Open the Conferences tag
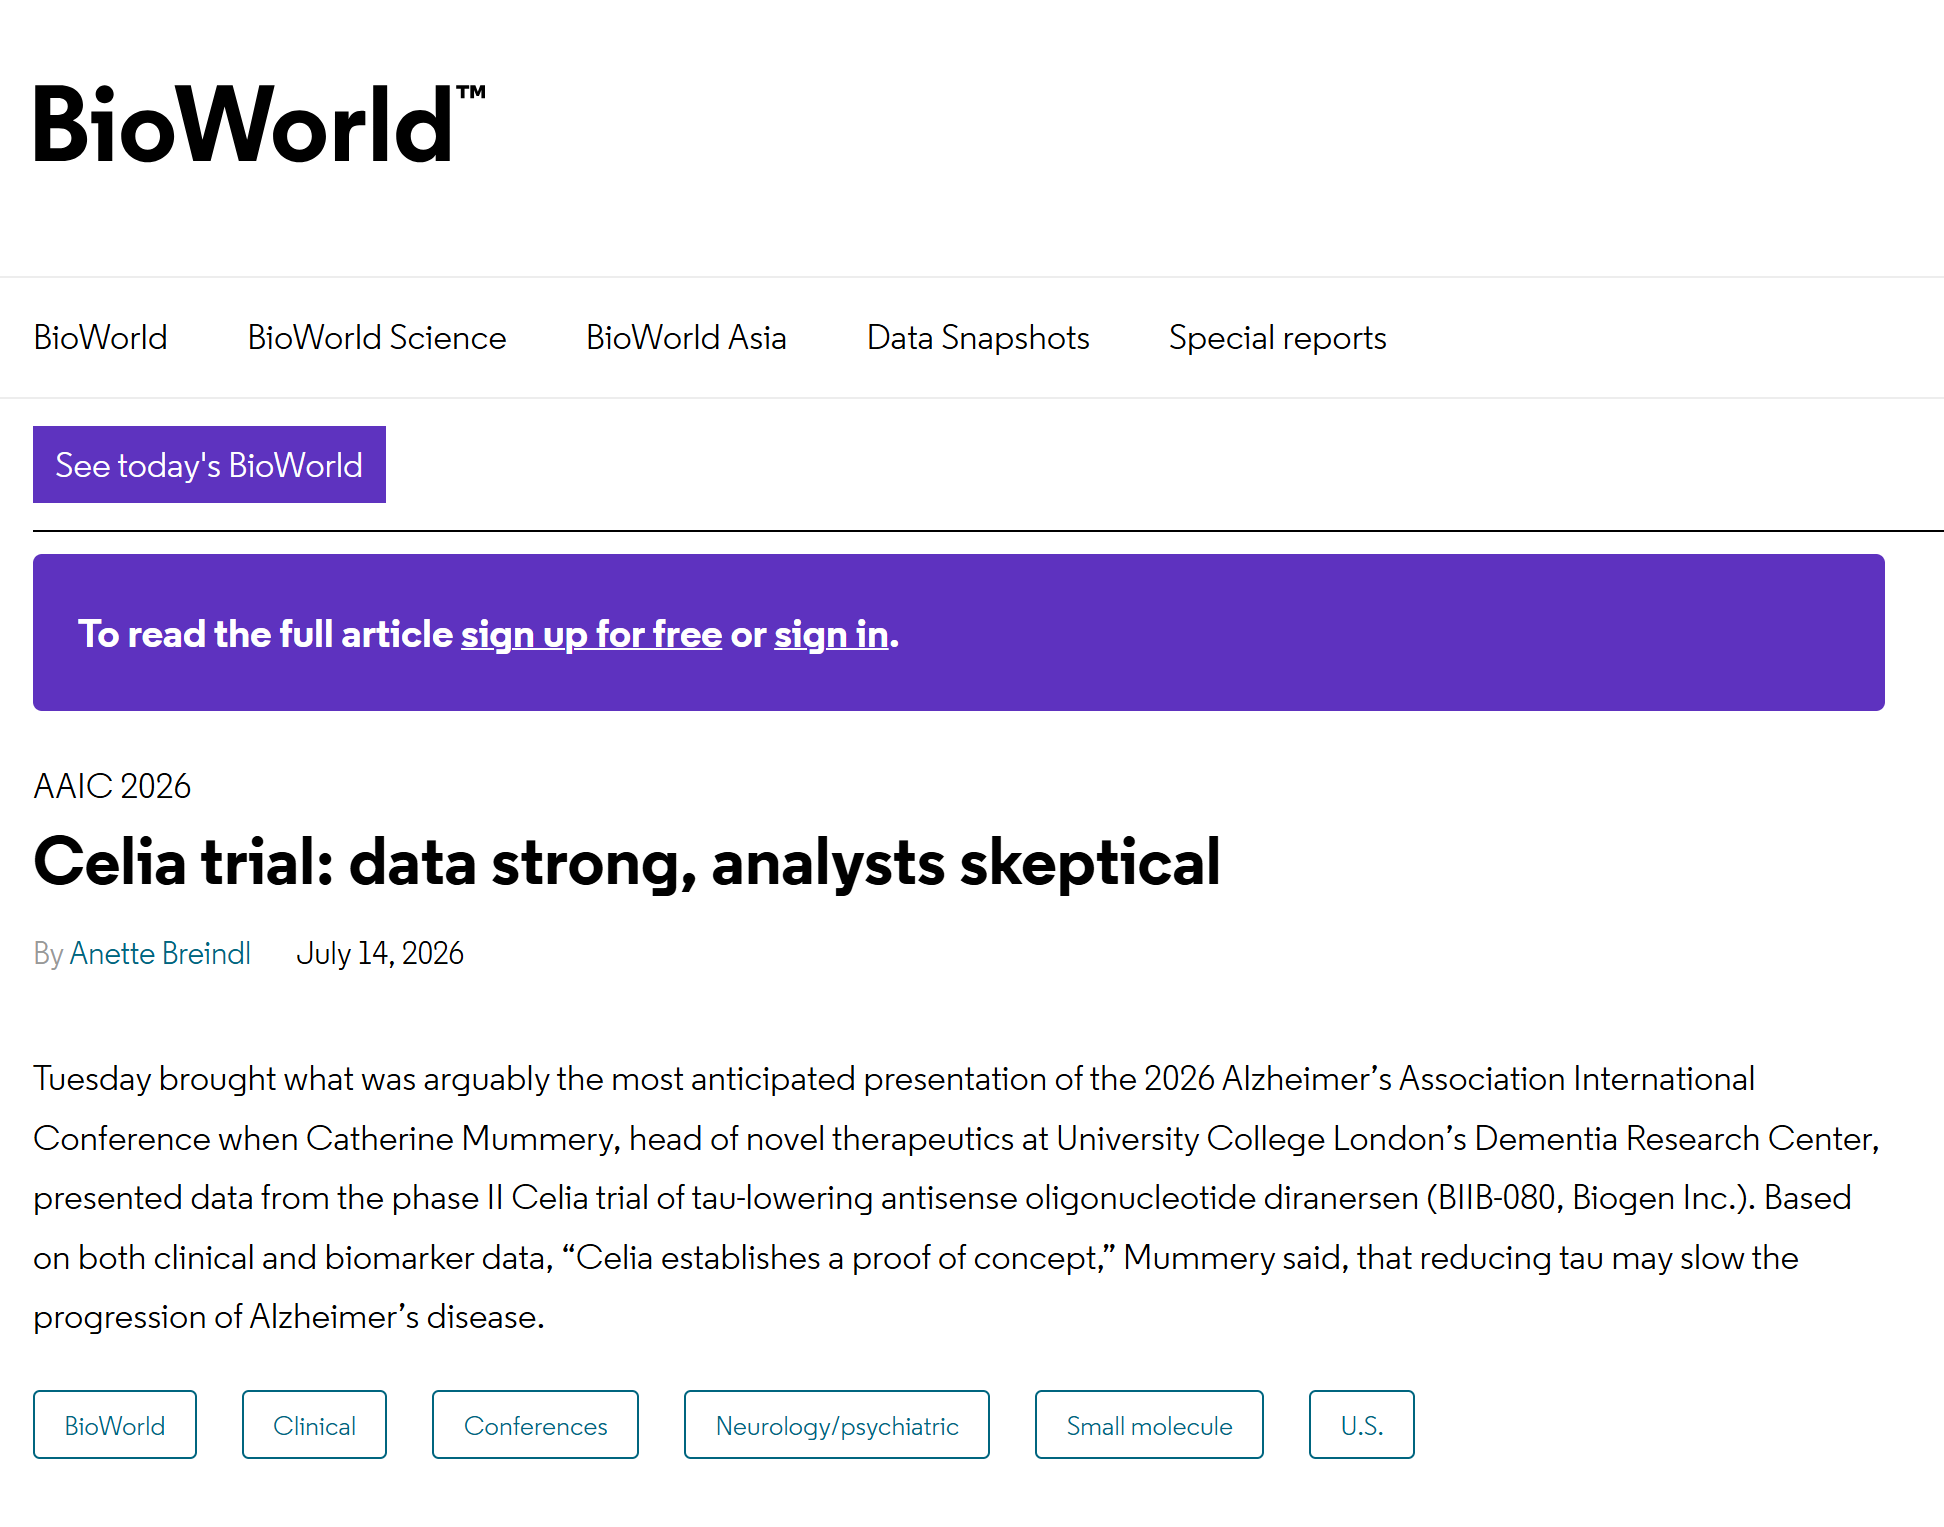Viewport: 1944px width, 1527px height. pyautogui.click(x=535, y=1425)
